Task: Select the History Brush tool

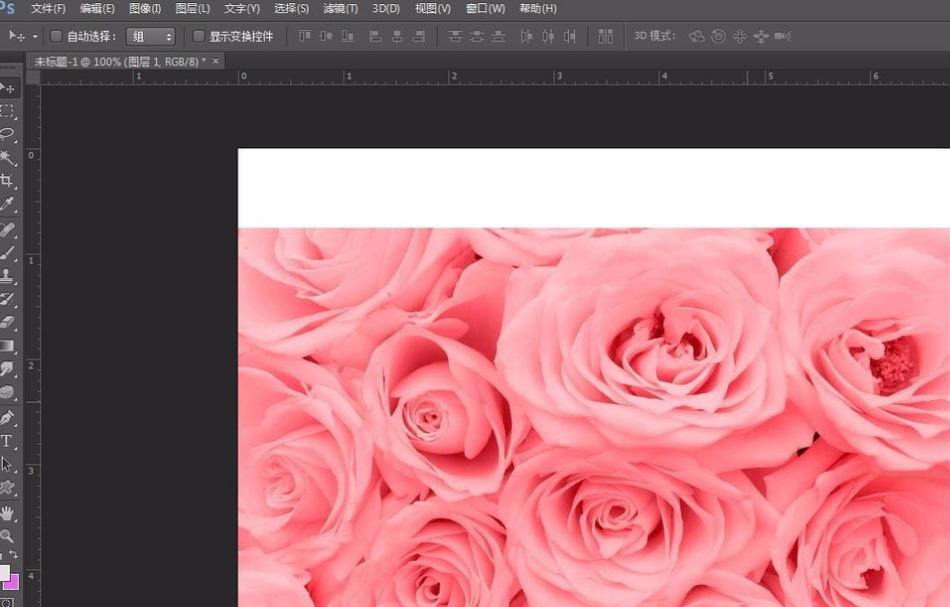Action: [7, 299]
